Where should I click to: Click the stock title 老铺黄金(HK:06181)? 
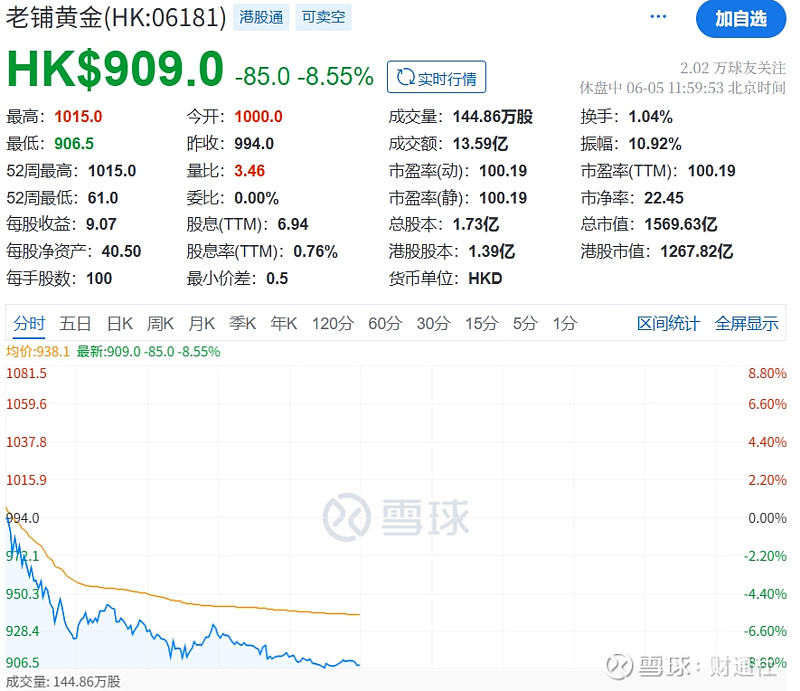[116, 18]
